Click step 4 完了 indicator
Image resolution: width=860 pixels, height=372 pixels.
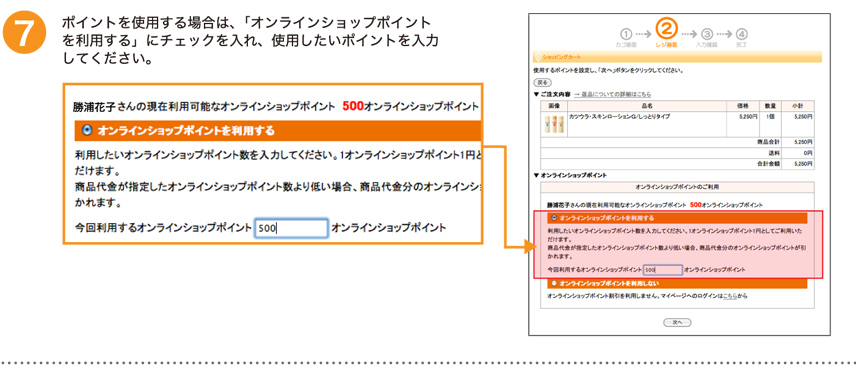click(x=742, y=37)
